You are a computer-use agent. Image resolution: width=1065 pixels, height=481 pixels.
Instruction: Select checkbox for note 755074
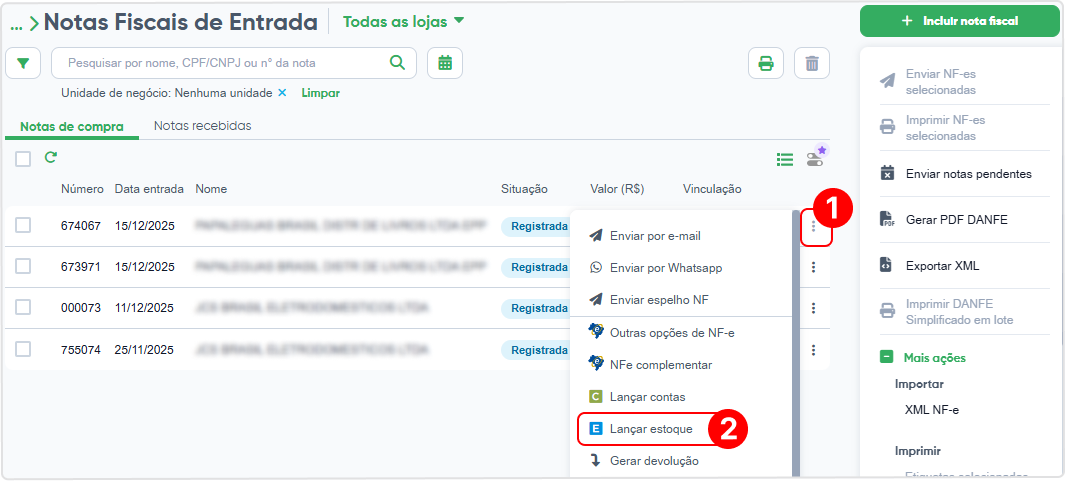(x=23, y=349)
